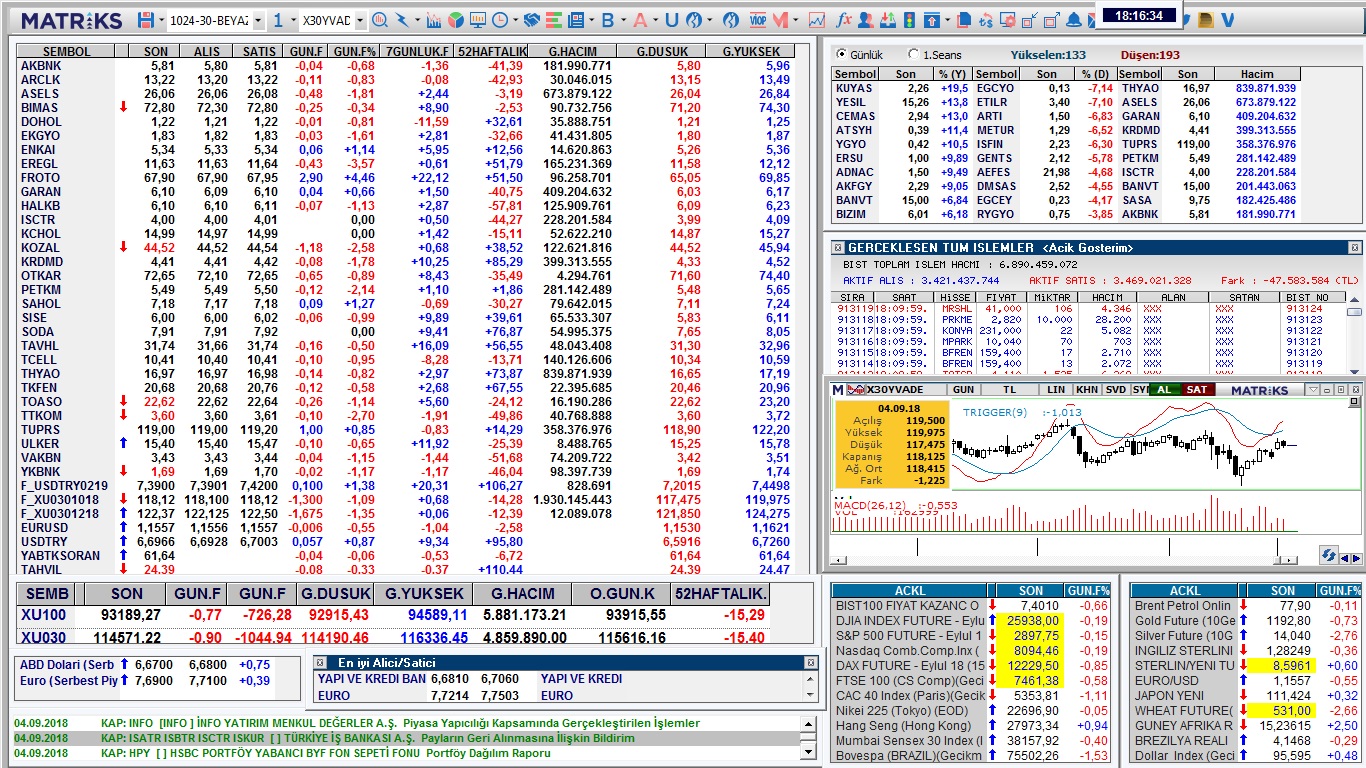Screen dimensions: 1366x768
Task: Click the user profile icon in toolbar
Action: pyautogui.click(x=866, y=20)
